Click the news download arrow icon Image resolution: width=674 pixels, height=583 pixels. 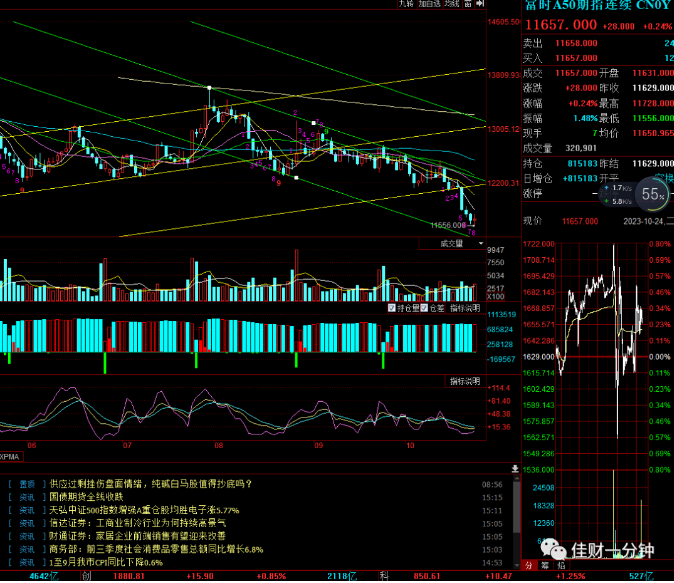[x=515, y=469]
